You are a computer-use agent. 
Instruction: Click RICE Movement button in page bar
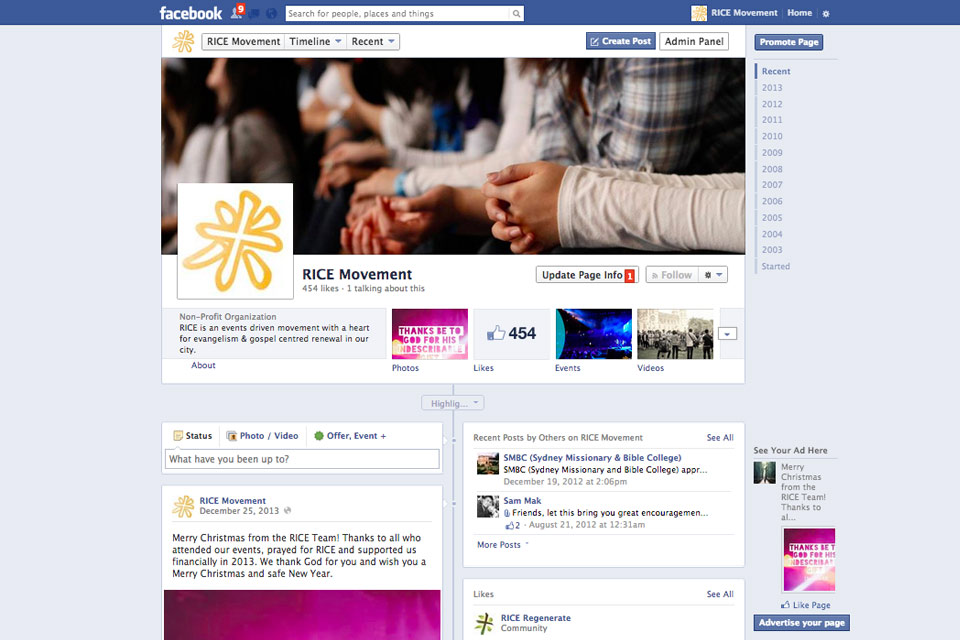click(243, 42)
